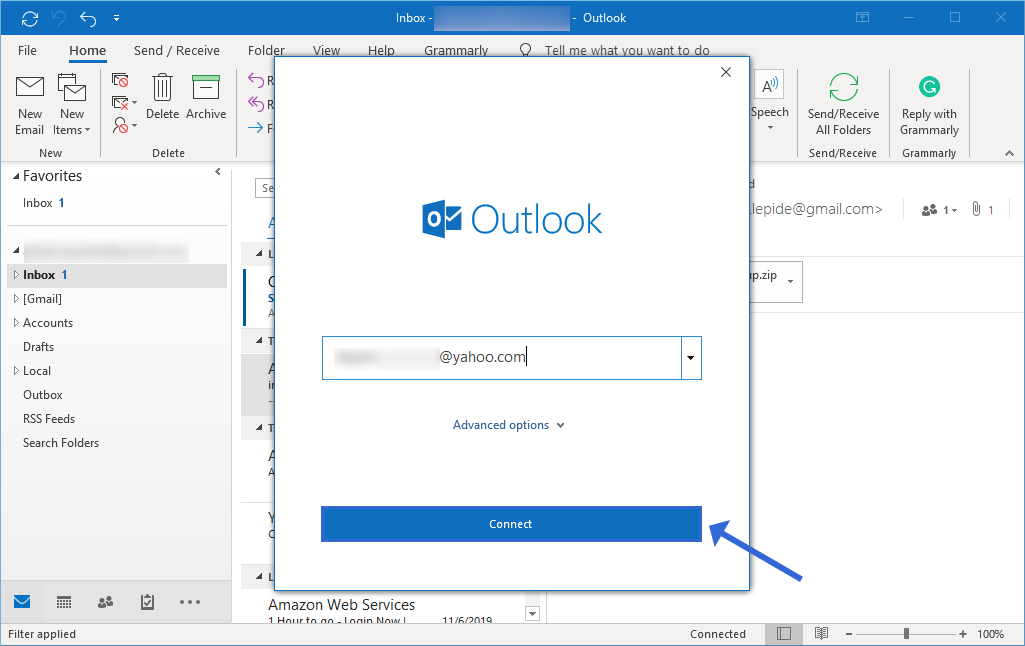
Task: Open Customize Quick Access Toolbar dropdown
Action: coord(116,18)
